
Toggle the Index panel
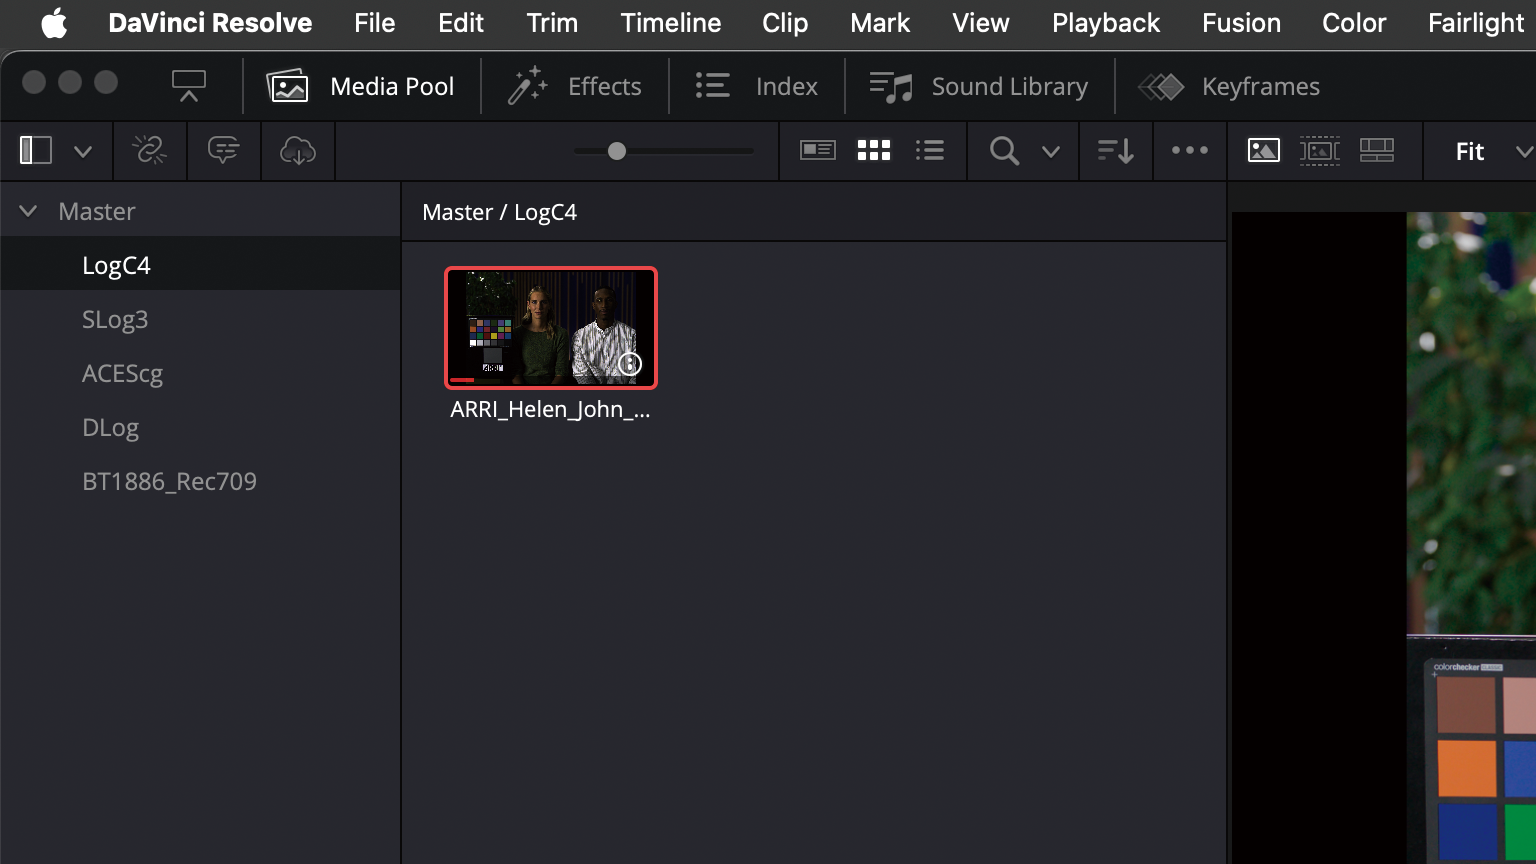pyautogui.click(x=757, y=87)
